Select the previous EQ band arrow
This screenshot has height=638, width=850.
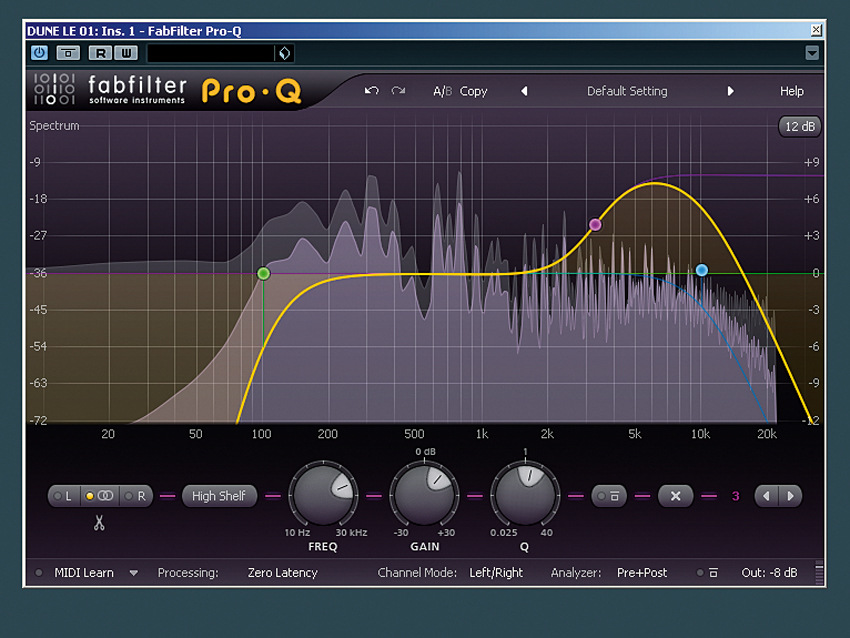(x=767, y=496)
